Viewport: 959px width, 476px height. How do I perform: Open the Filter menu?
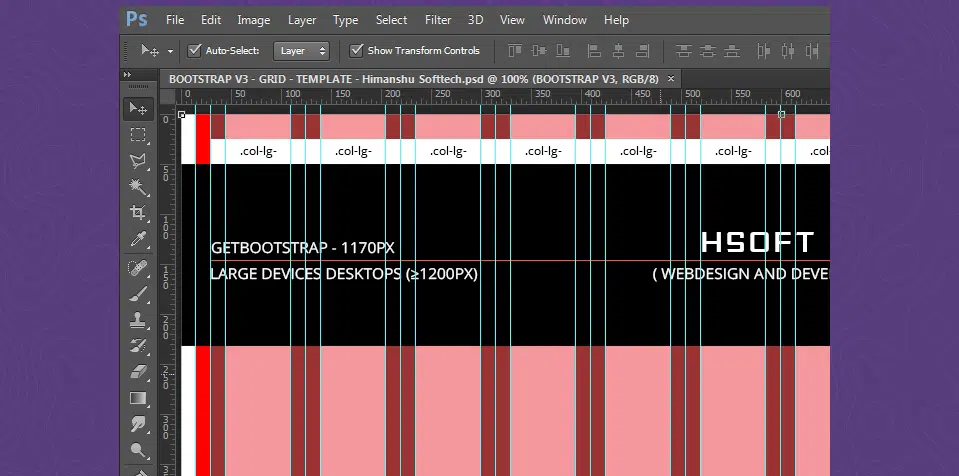point(437,20)
